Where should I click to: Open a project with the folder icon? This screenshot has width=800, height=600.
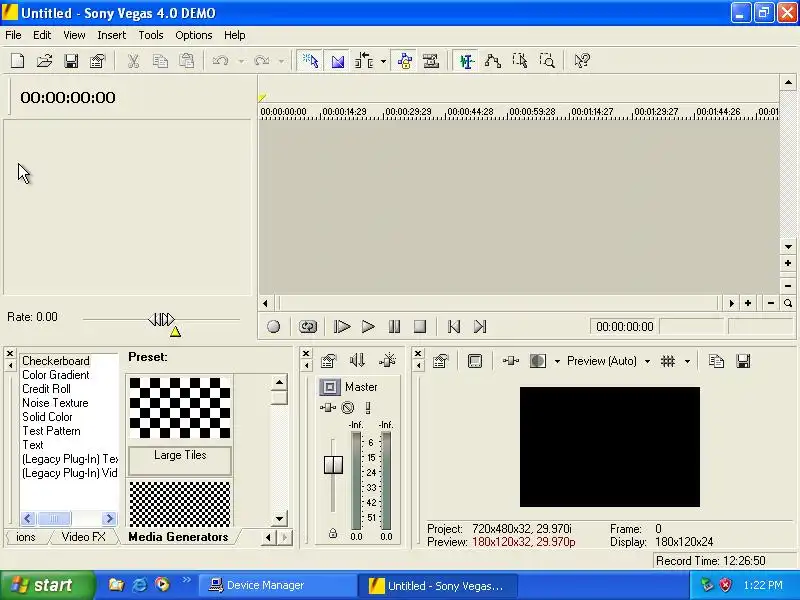[x=44, y=61]
